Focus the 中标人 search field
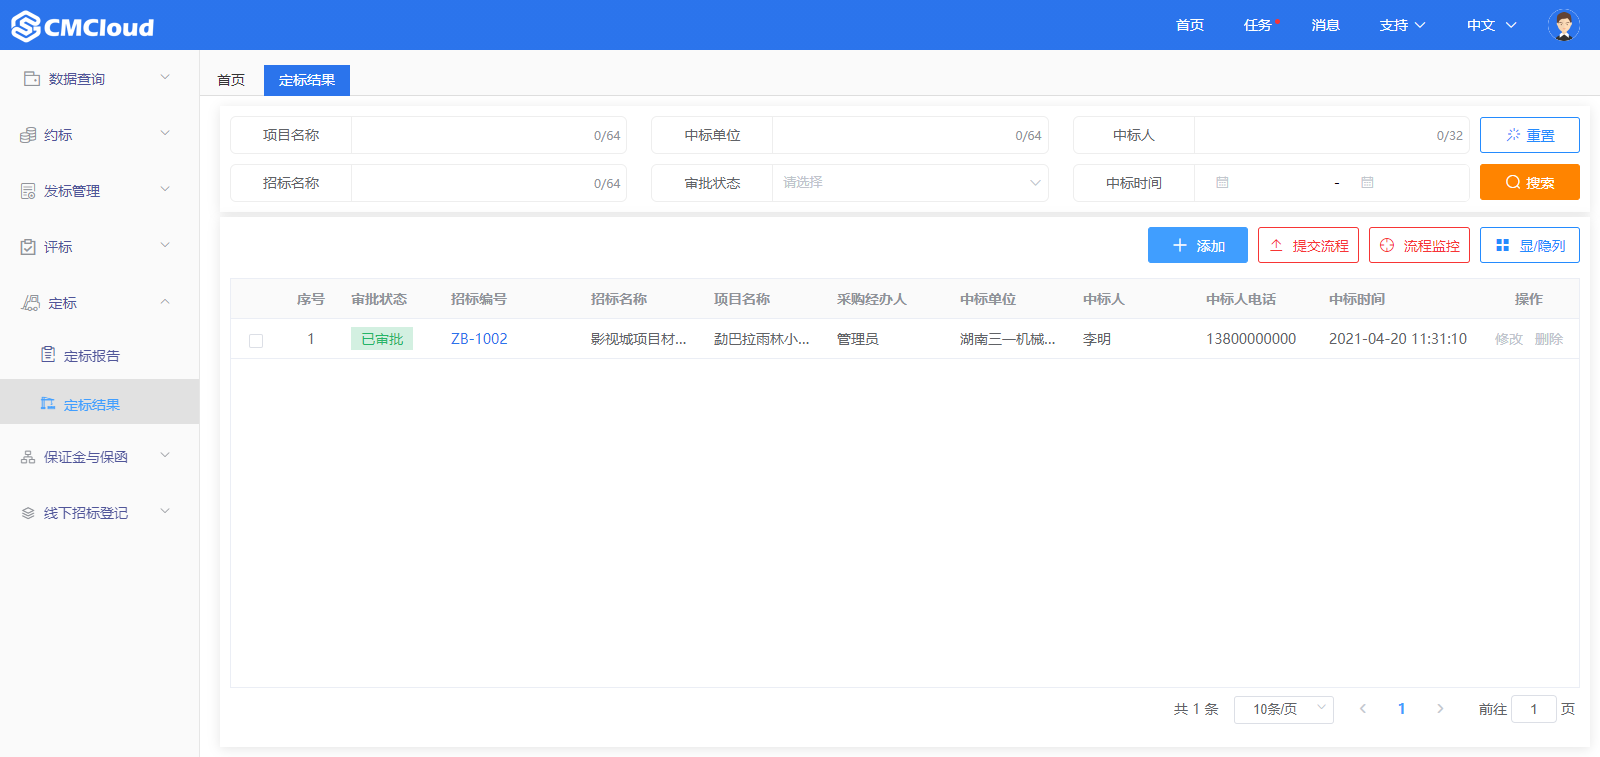The image size is (1600, 757). [x=1332, y=135]
